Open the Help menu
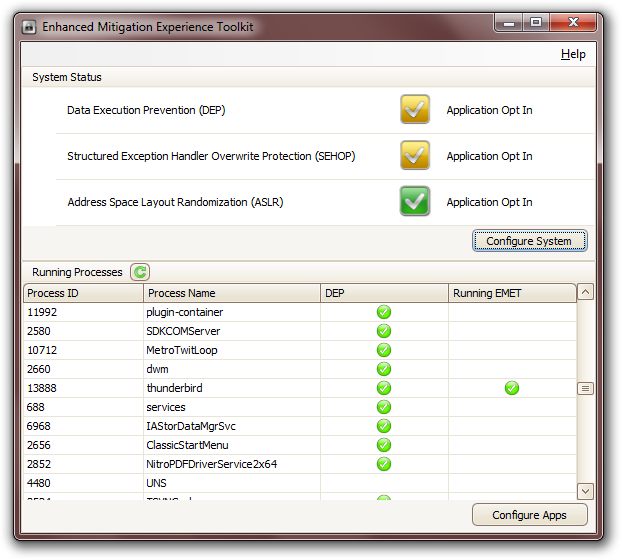 pos(573,54)
